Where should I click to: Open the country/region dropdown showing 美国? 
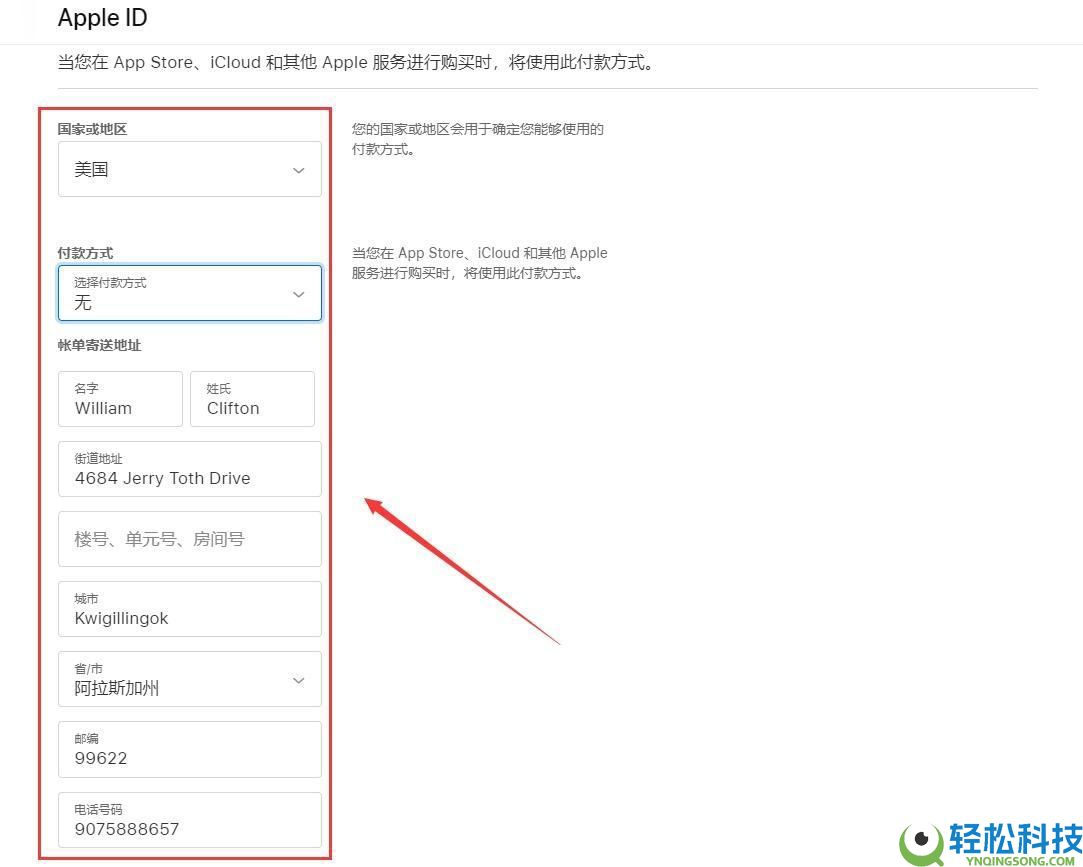pyautogui.click(x=190, y=169)
